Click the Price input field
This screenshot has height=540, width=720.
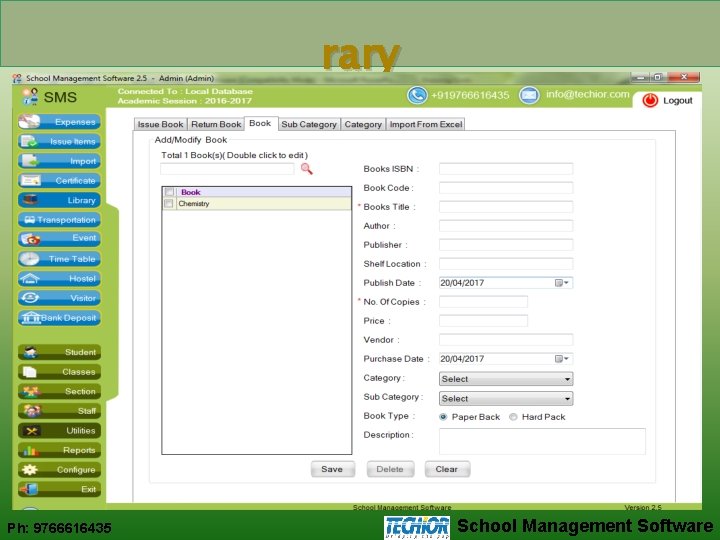pos(484,321)
